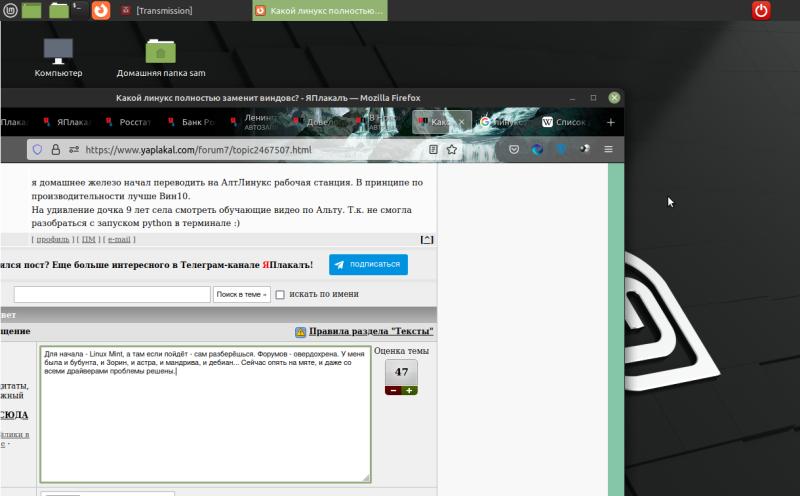Toggle reader view in address bar
The height and width of the screenshot is (496, 800).
tap(433, 150)
